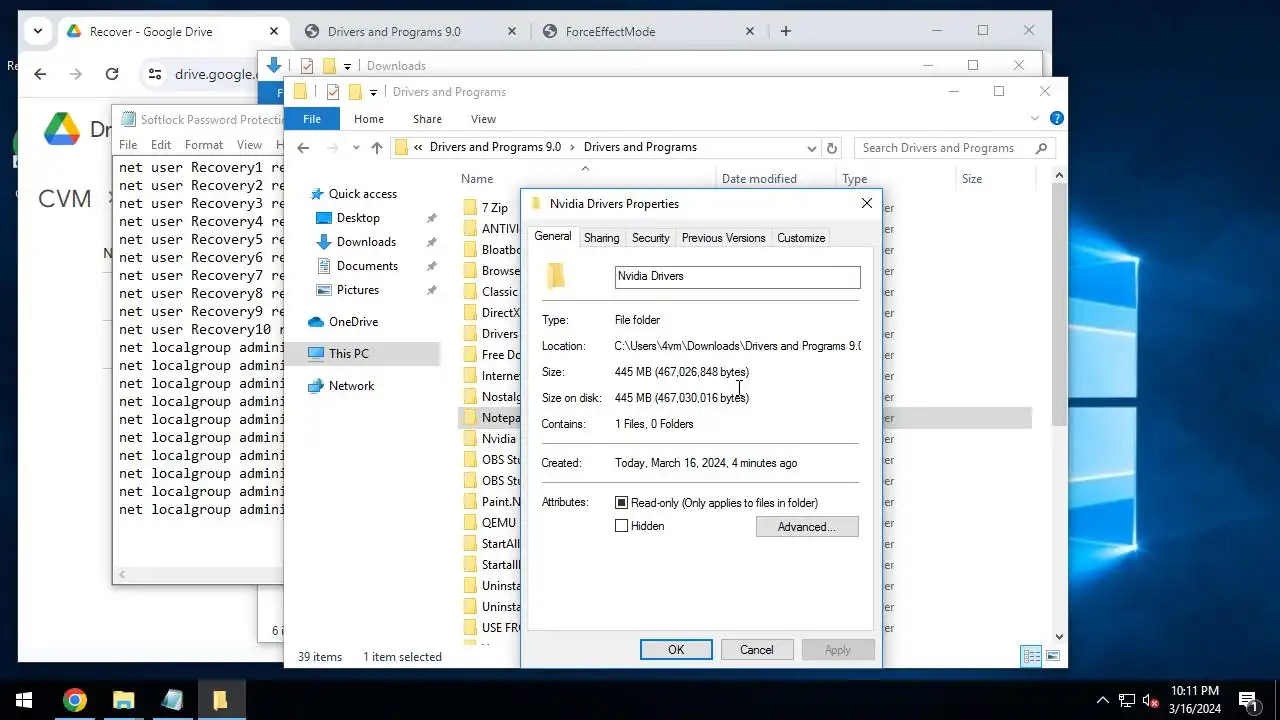Open Explorer Help question mark icon

click(x=1057, y=118)
